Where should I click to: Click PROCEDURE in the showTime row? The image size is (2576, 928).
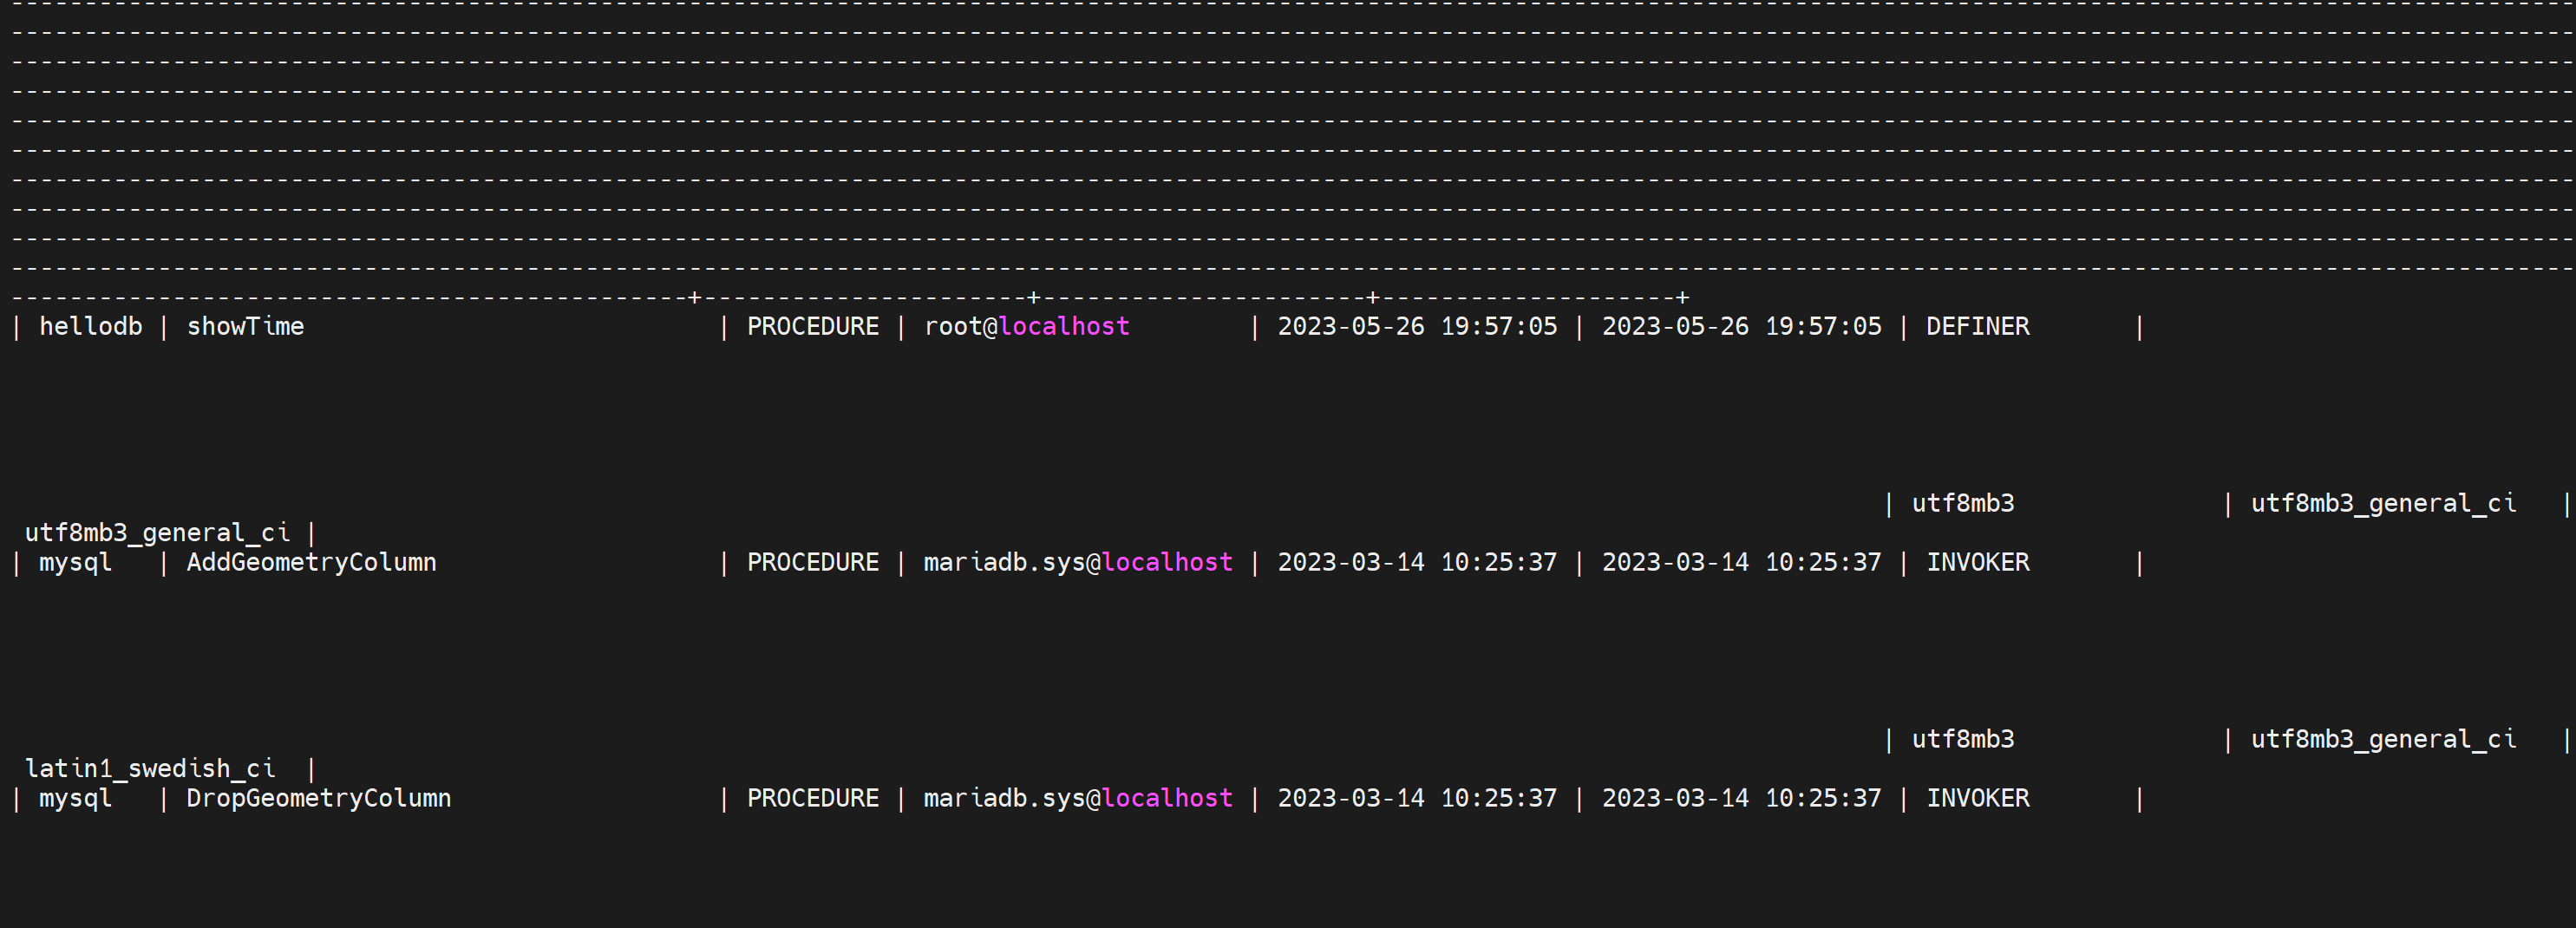pos(812,327)
